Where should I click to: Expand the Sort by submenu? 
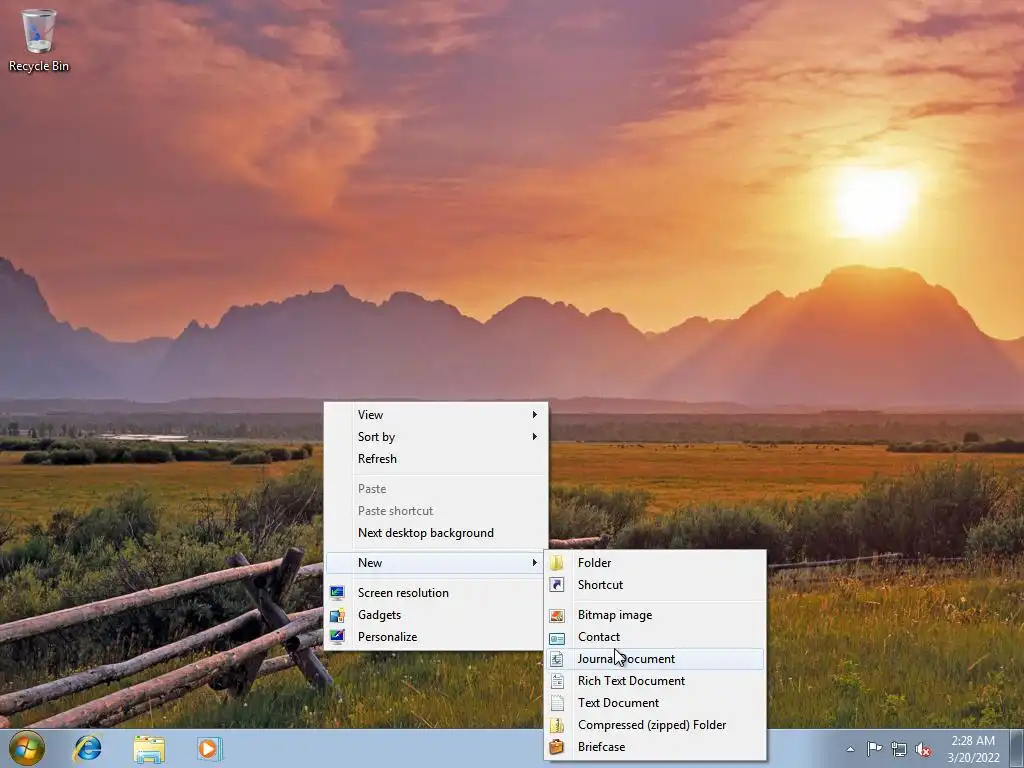pos(436,437)
